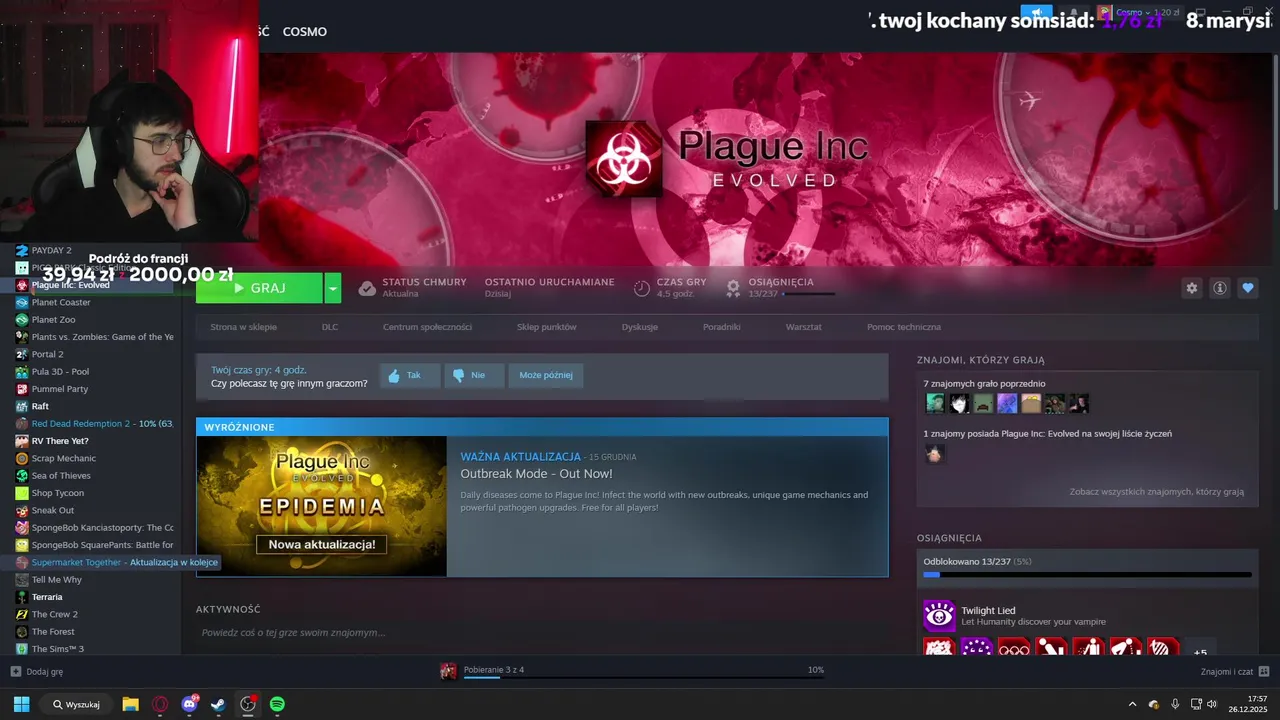Open the Centrum społeczności tab
This screenshot has height=720, width=1280.
pos(427,327)
